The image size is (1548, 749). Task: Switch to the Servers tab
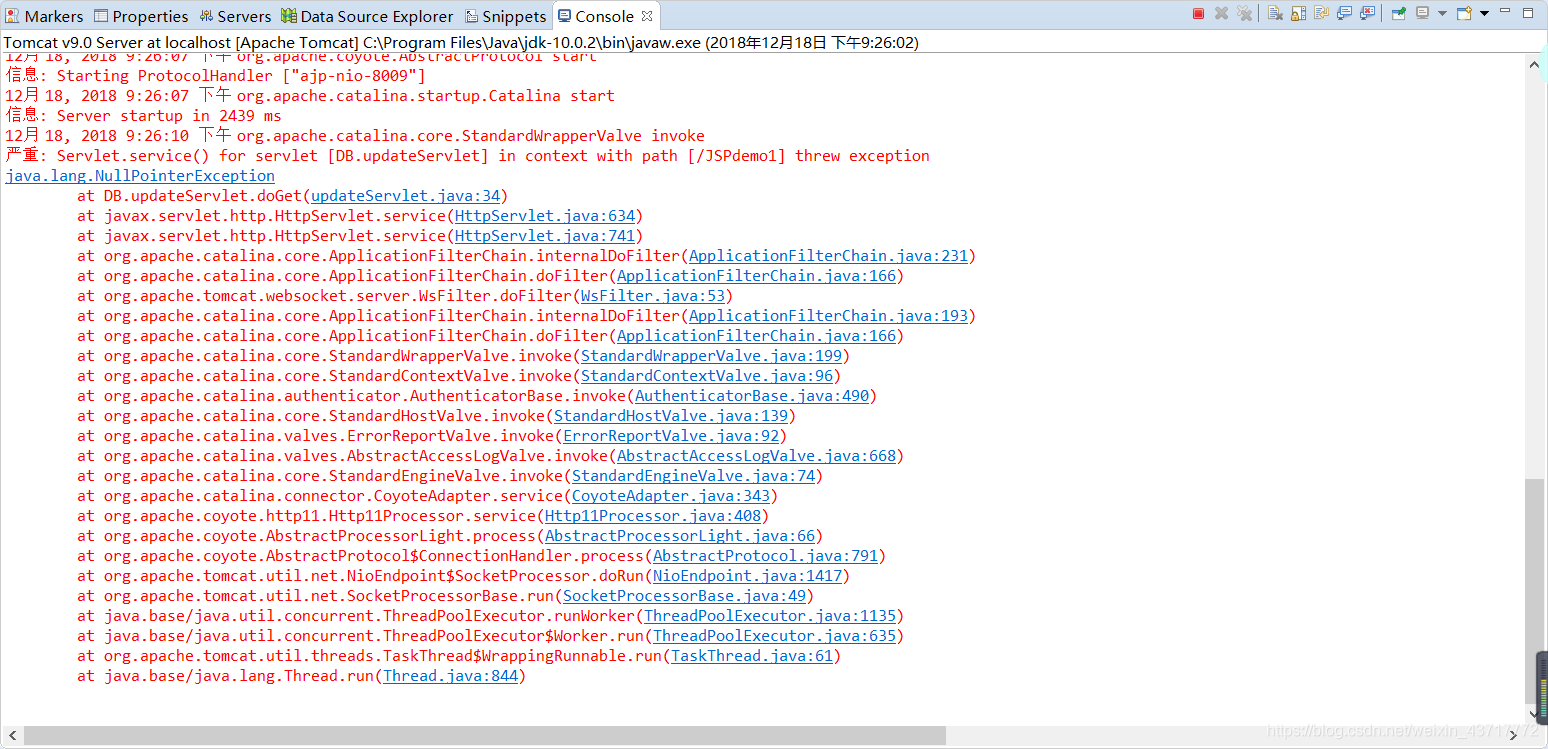[x=235, y=16]
